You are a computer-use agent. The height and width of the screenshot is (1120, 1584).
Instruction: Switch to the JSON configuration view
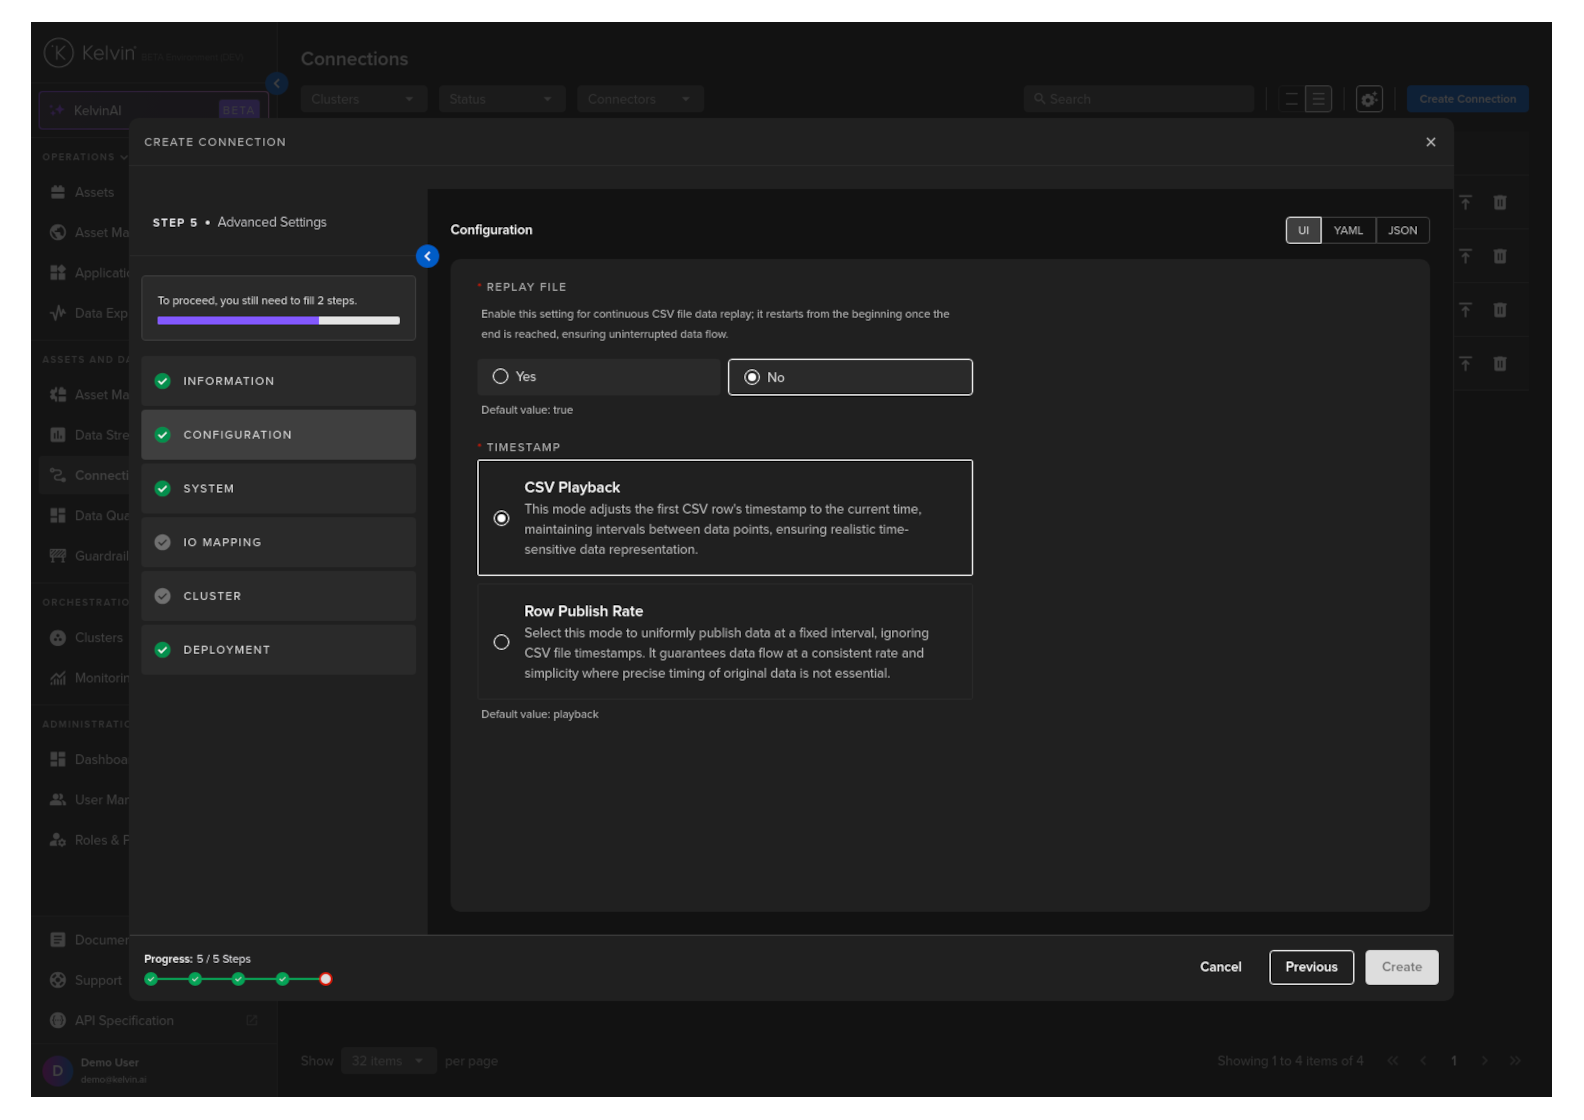(1402, 230)
